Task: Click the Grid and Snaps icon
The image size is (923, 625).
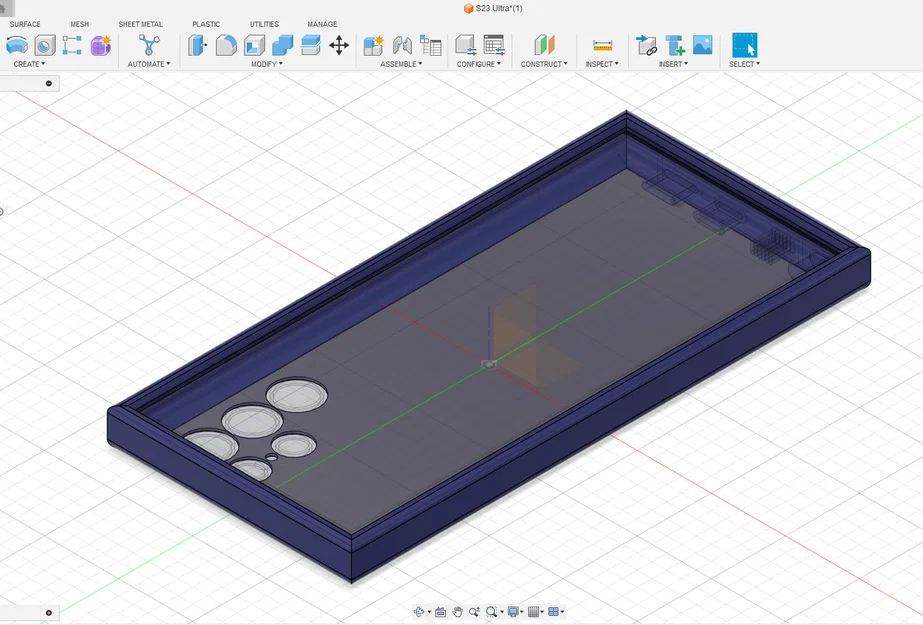Action: tap(533, 612)
